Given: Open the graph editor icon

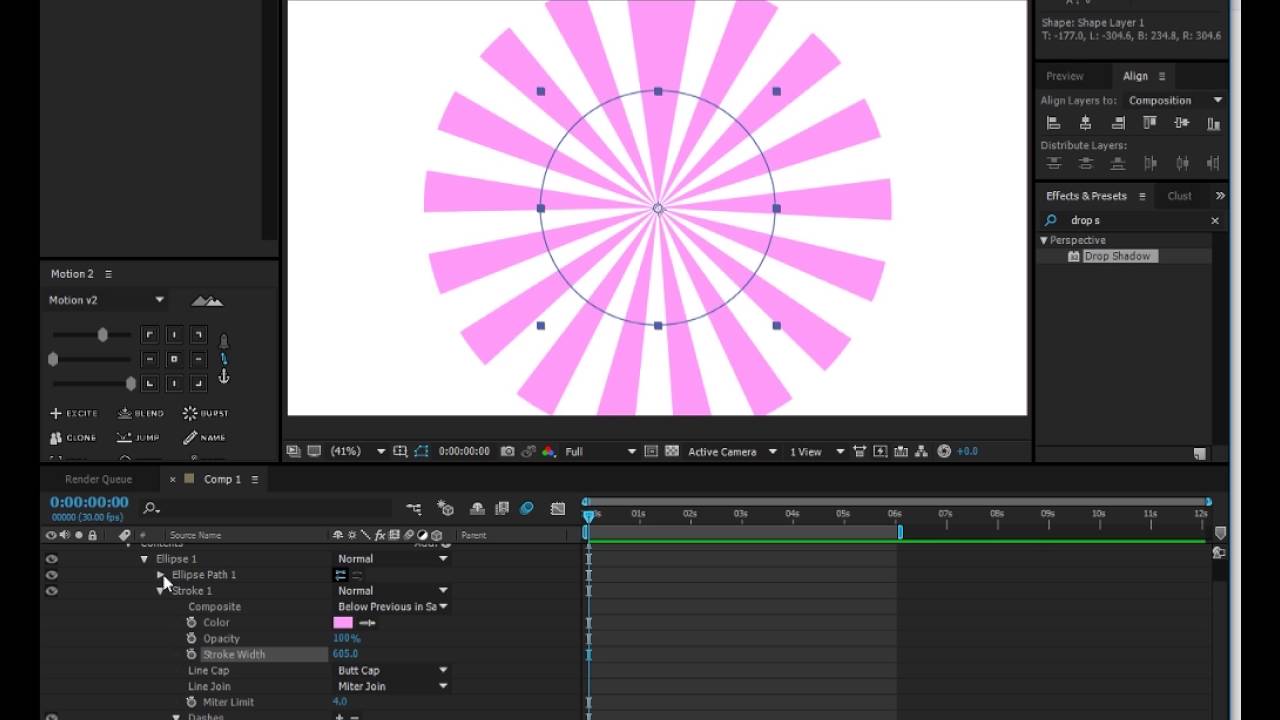Looking at the screenshot, I should 558,509.
